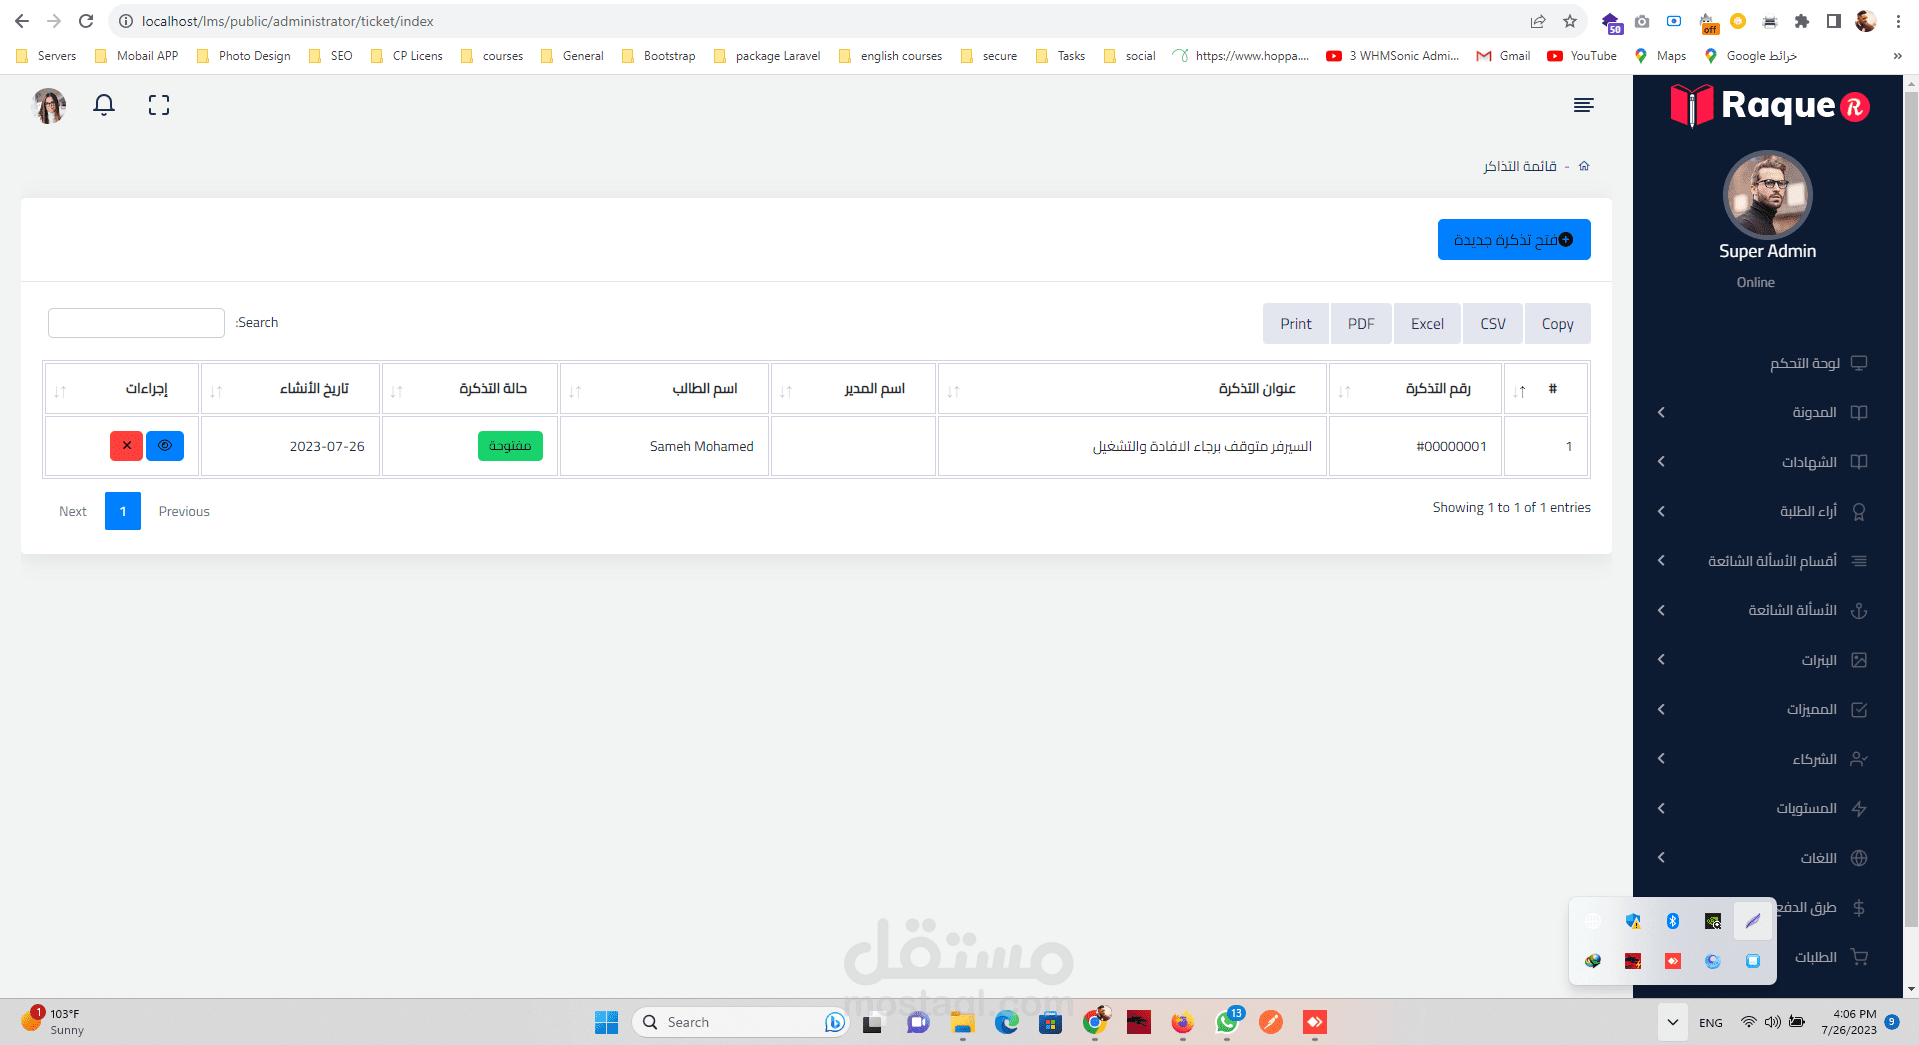1919x1045 pixels.
Task: Open the Gmail bookmark
Action: pyautogui.click(x=1503, y=56)
